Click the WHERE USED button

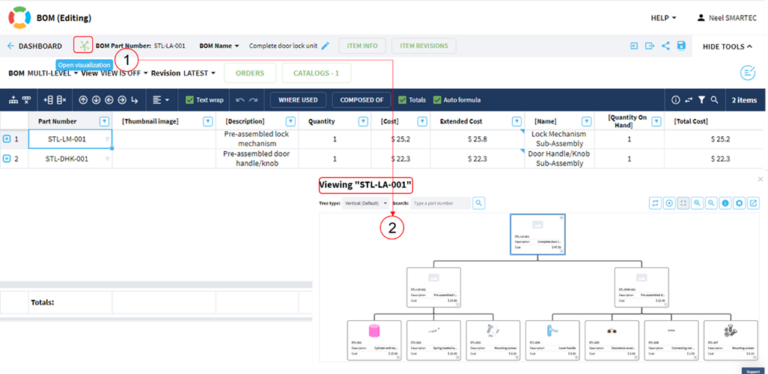[x=298, y=100]
